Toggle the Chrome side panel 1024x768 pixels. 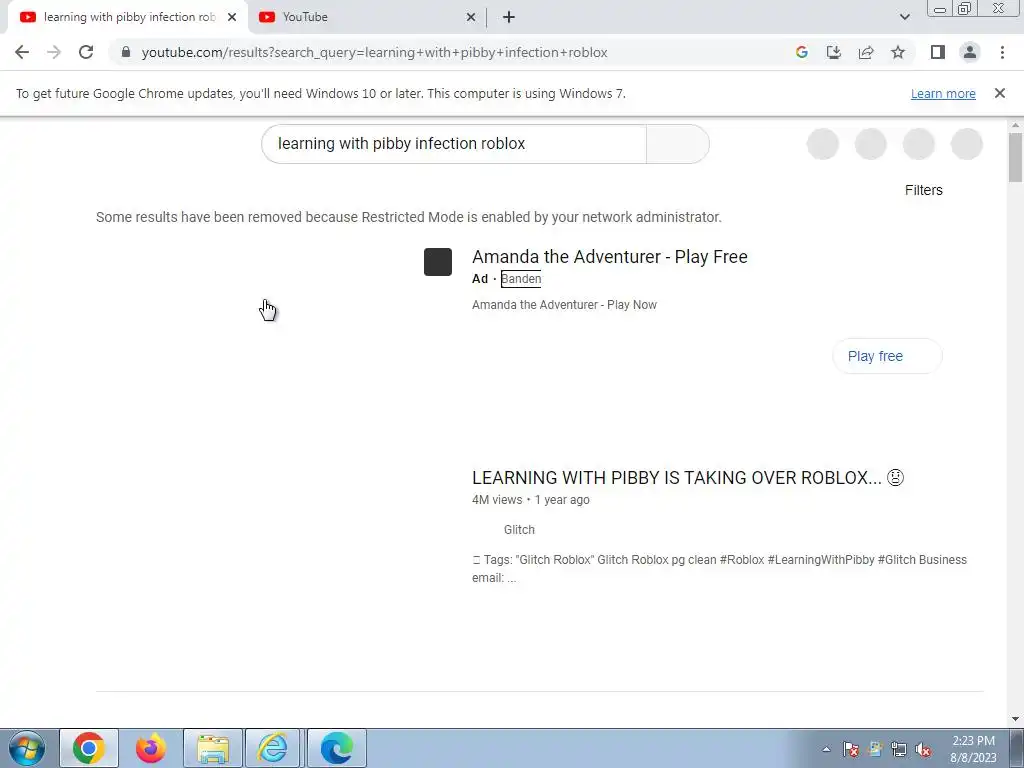click(x=938, y=52)
